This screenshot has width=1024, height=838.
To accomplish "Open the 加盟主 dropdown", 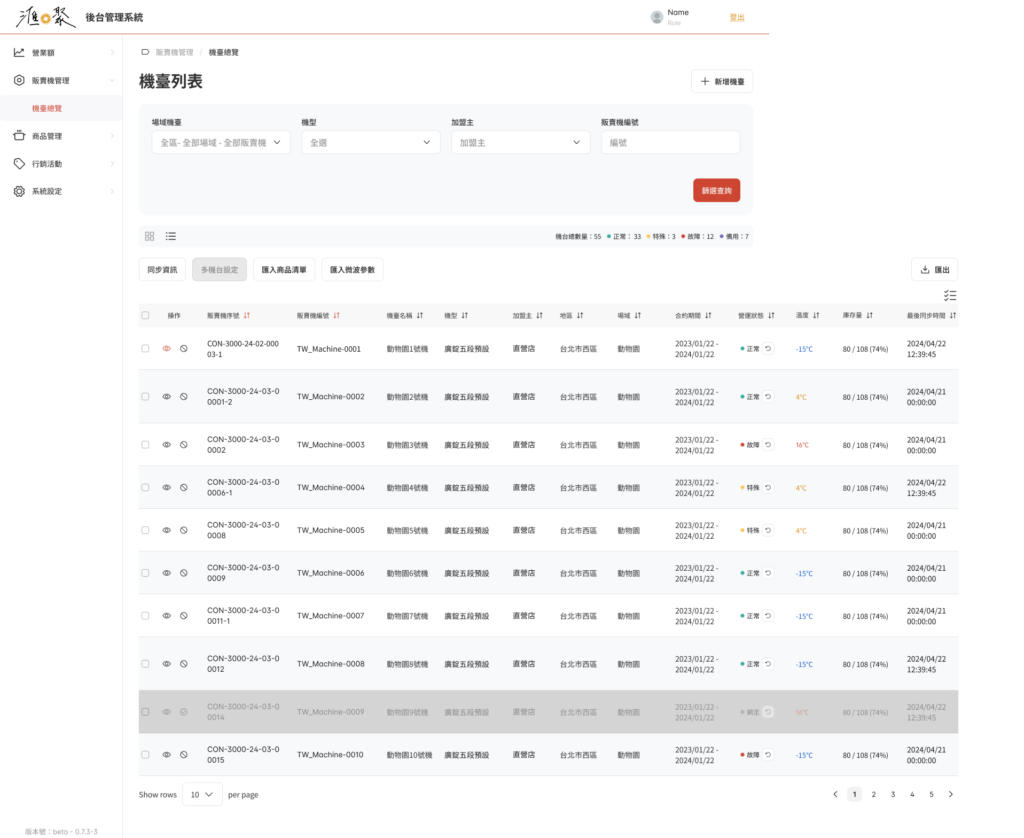I will [x=520, y=143].
